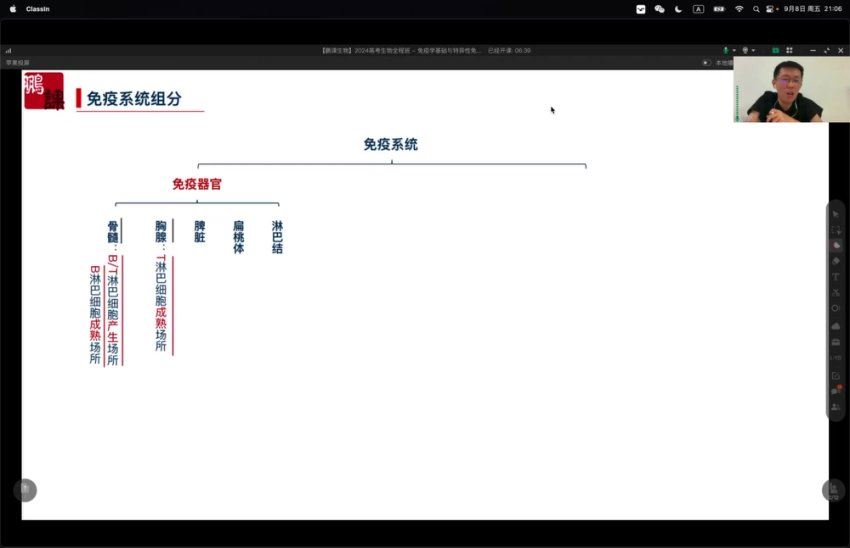
Task: Choose the text tool (T)
Action: (x=835, y=276)
